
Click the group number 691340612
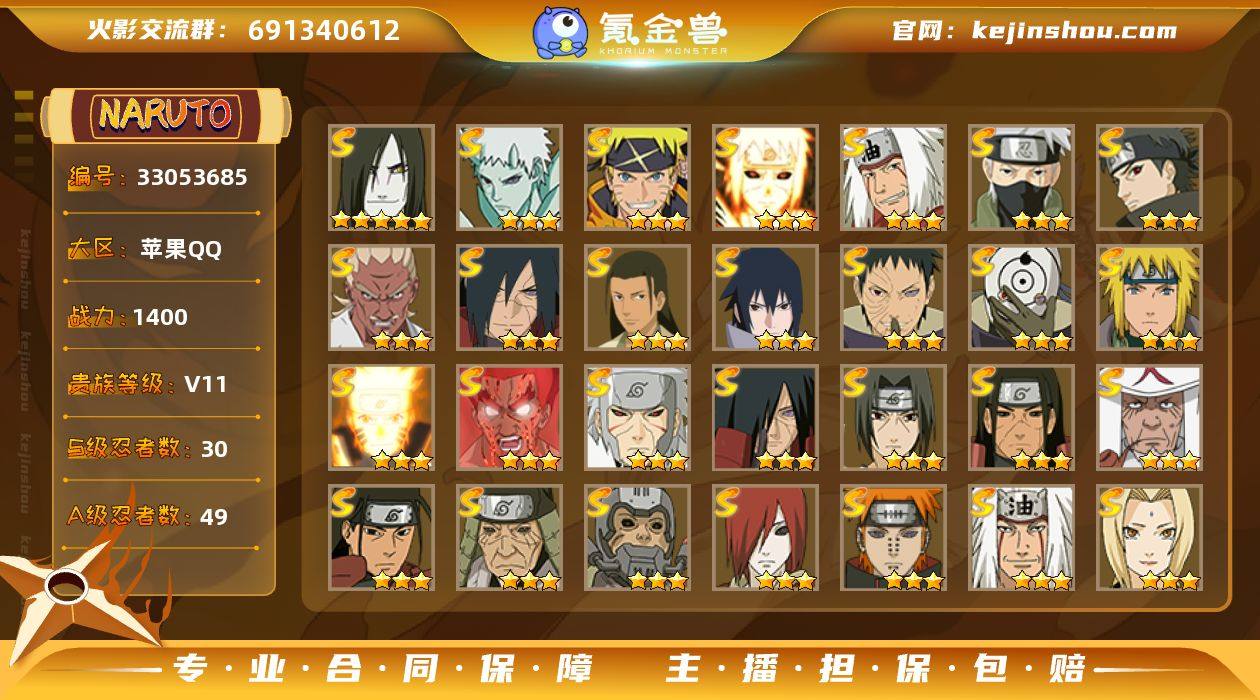(x=324, y=30)
